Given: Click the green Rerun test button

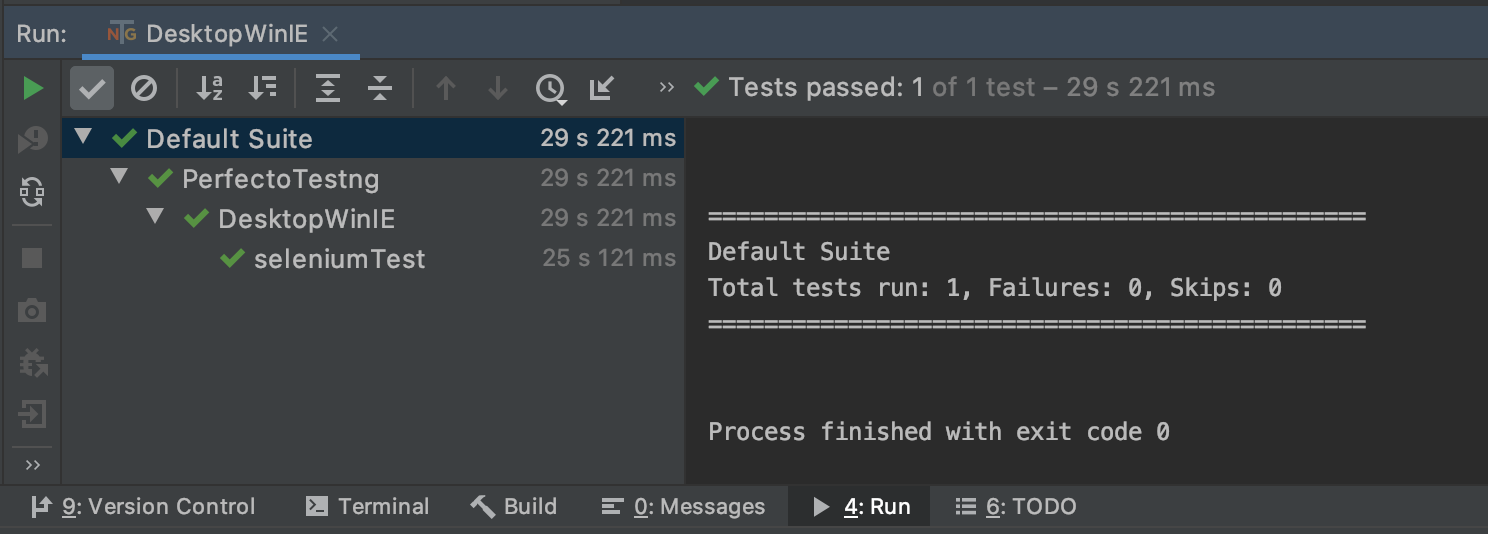Looking at the screenshot, I should click(x=33, y=88).
